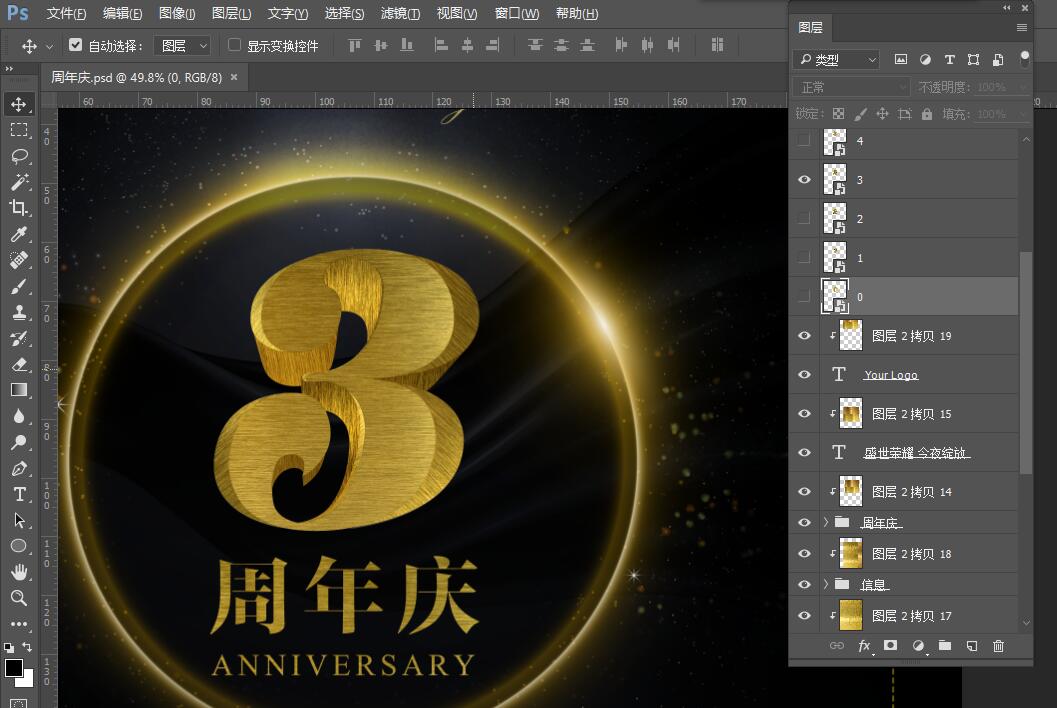Hide the 图层 2 拷贝 19 layer
This screenshot has width=1057, height=708.
(x=804, y=335)
